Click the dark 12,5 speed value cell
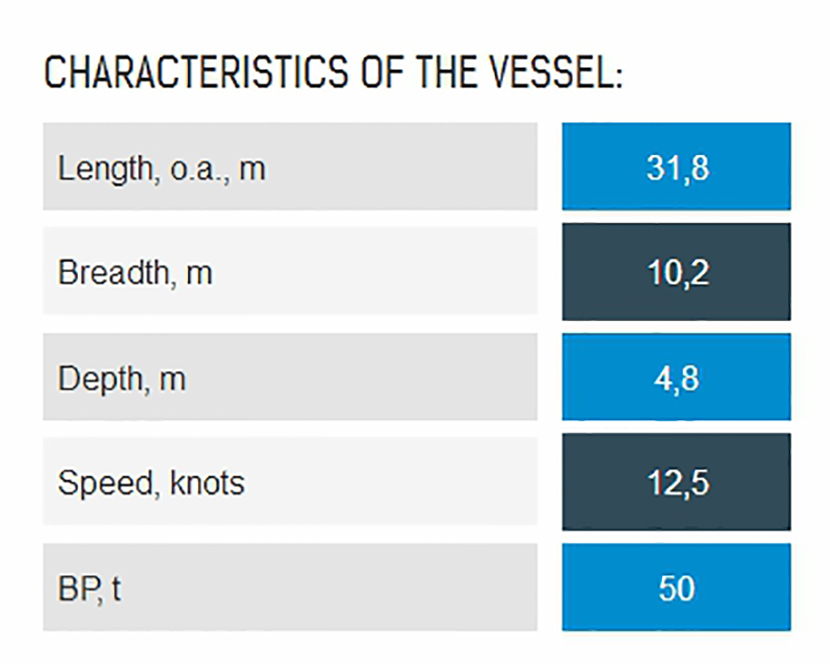830x664 pixels. click(677, 483)
